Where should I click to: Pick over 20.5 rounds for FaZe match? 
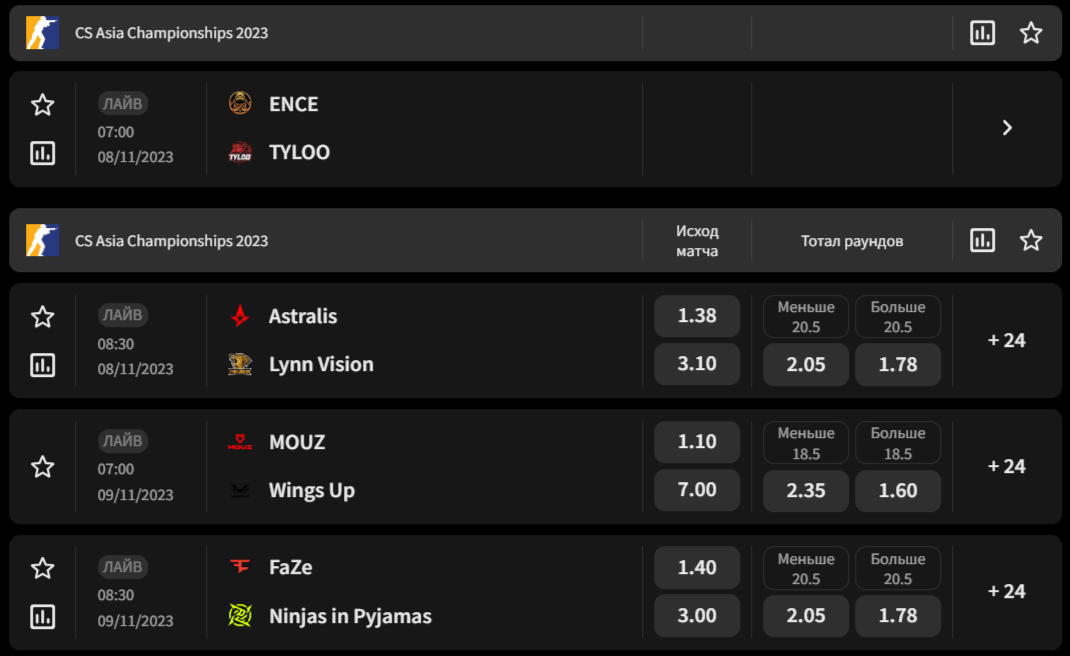(x=898, y=616)
